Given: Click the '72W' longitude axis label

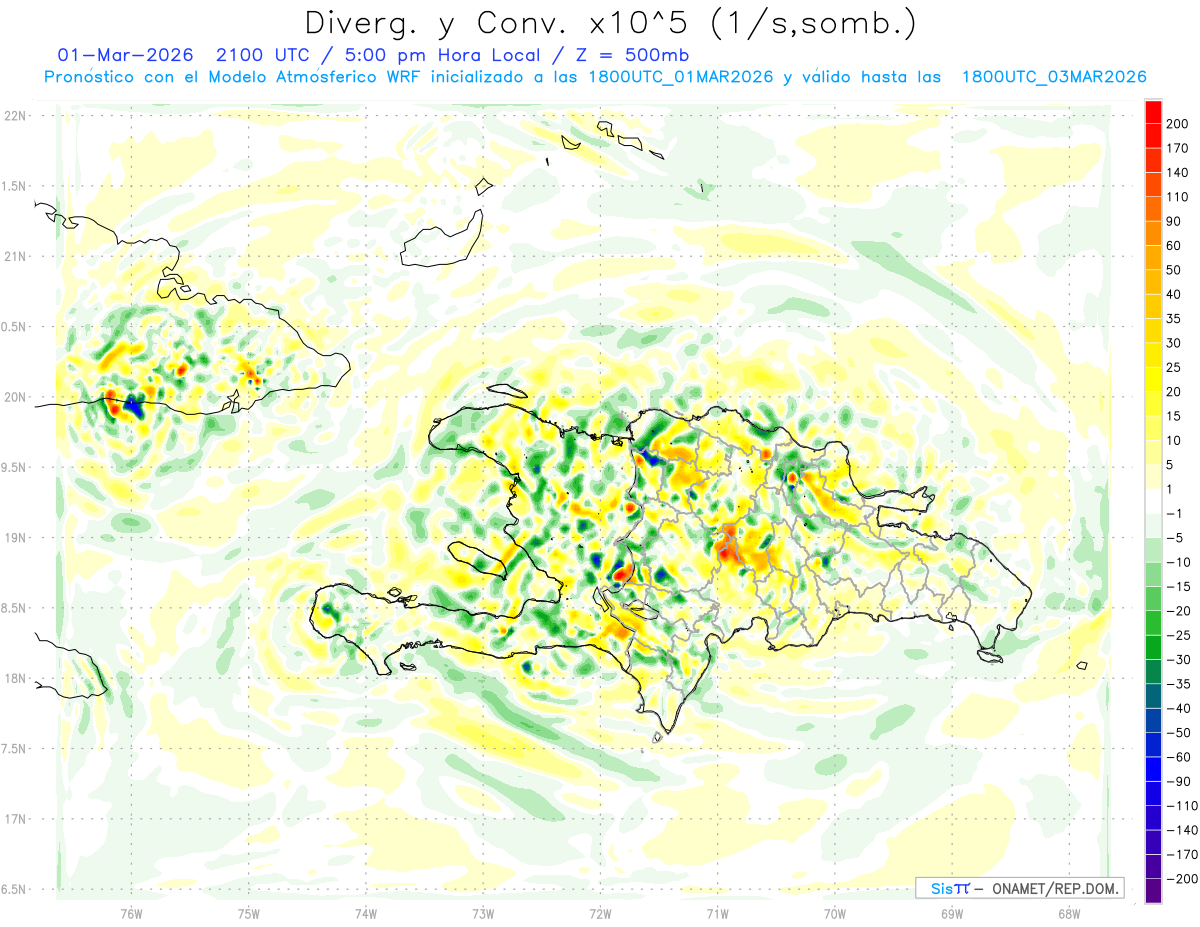Looking at the screenshot, I should click(600, 913).
